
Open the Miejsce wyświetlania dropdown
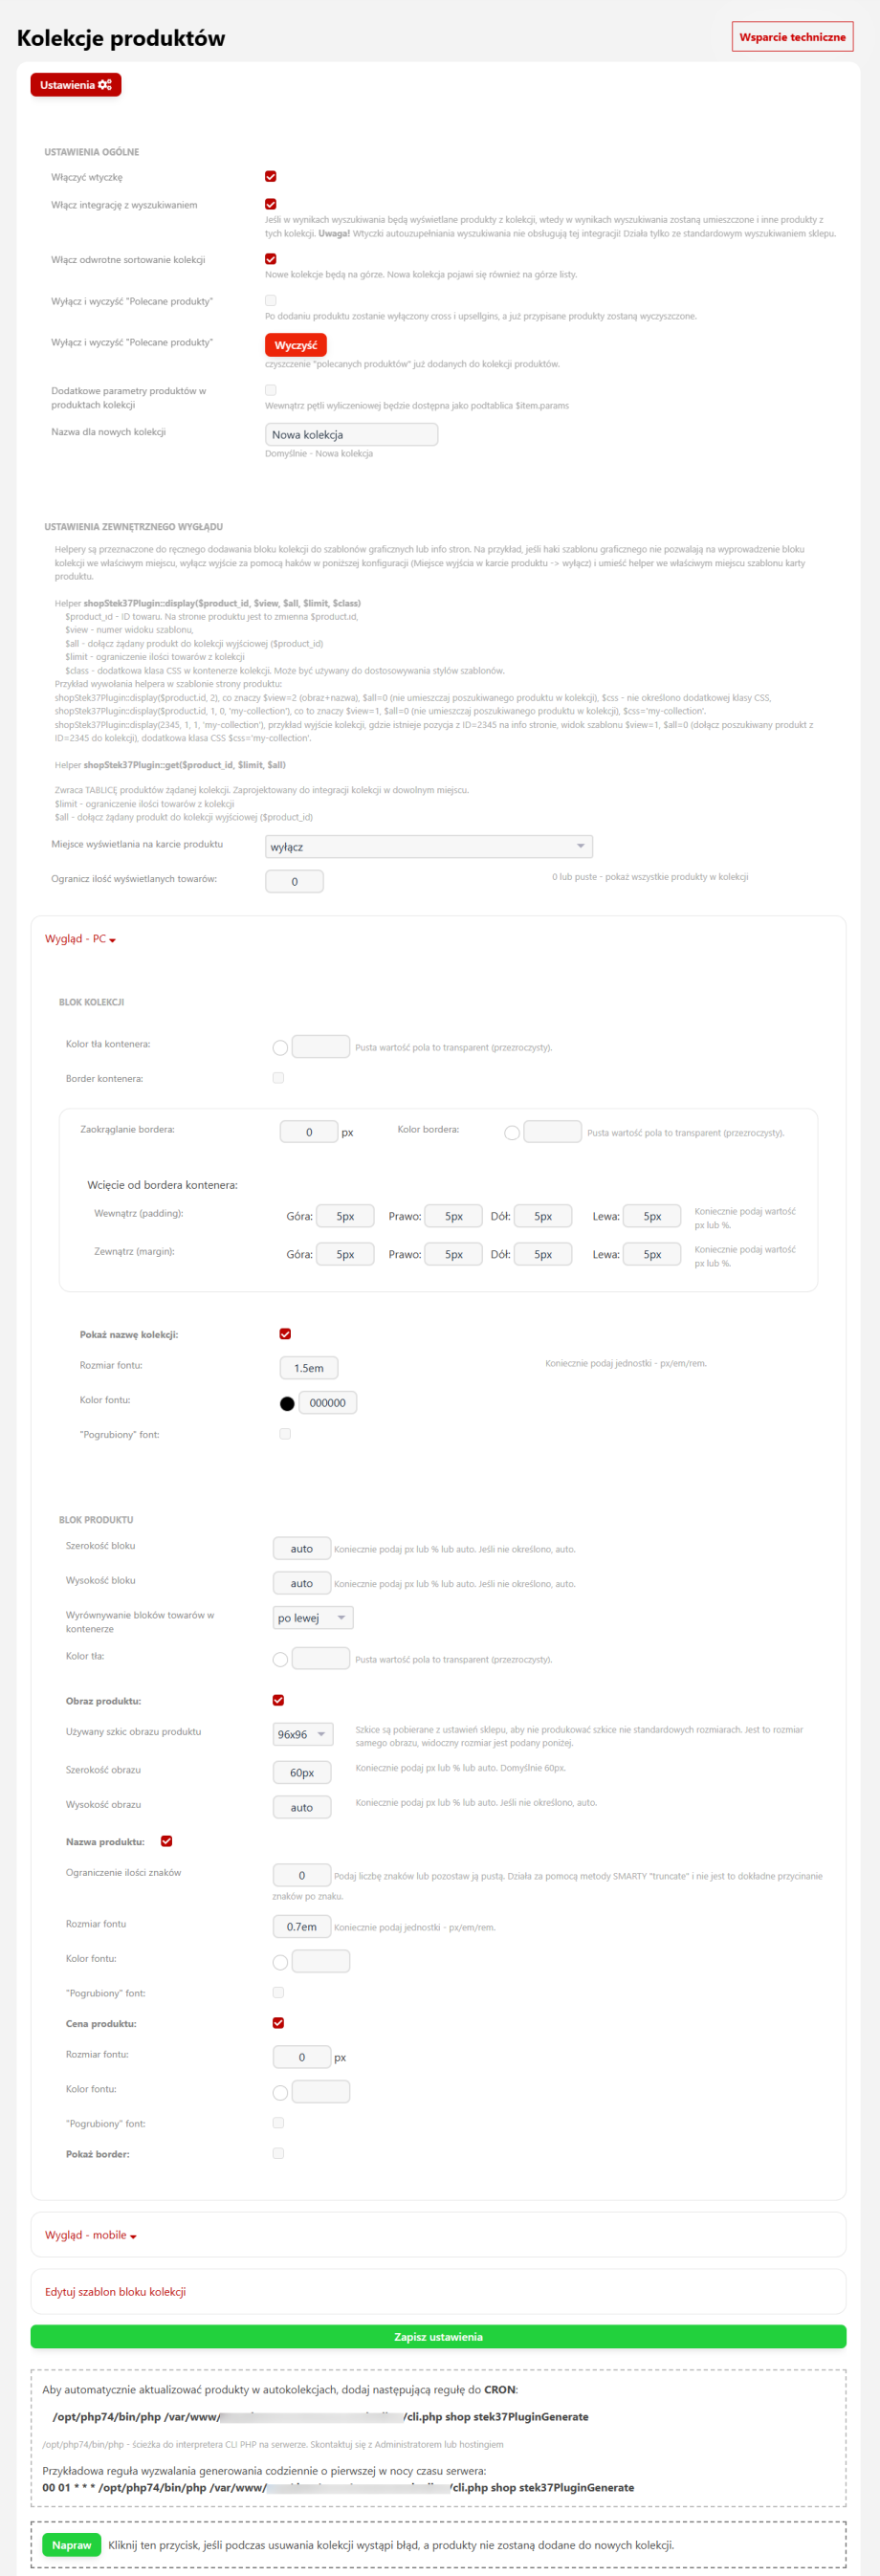tap(428, 846)
